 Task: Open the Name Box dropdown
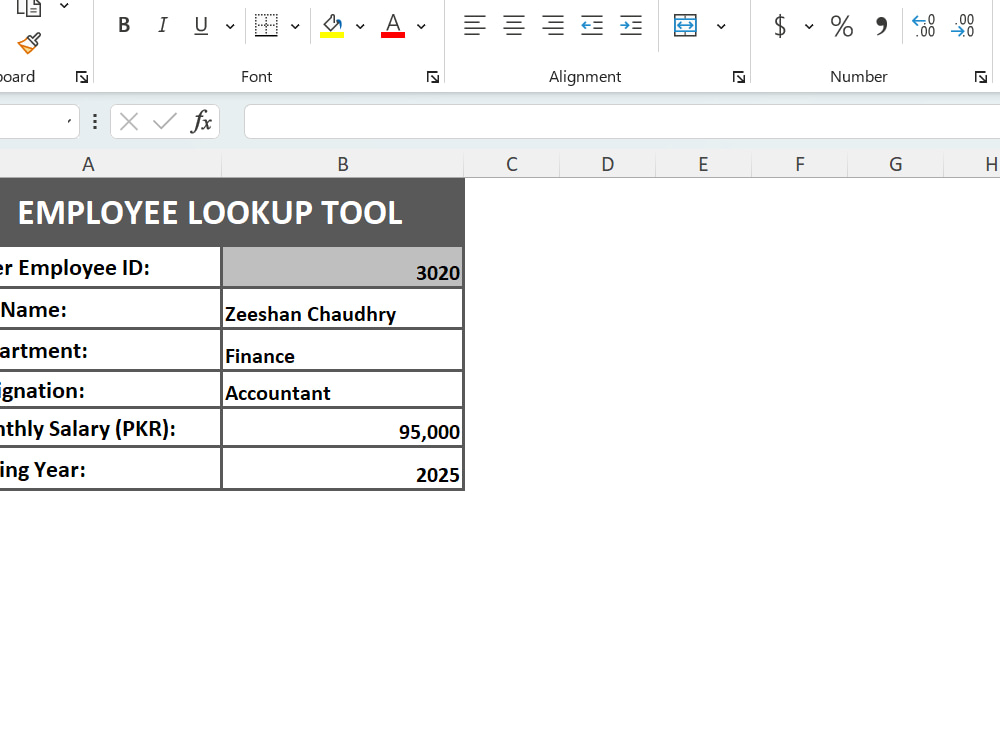click(x=69, y=121)
